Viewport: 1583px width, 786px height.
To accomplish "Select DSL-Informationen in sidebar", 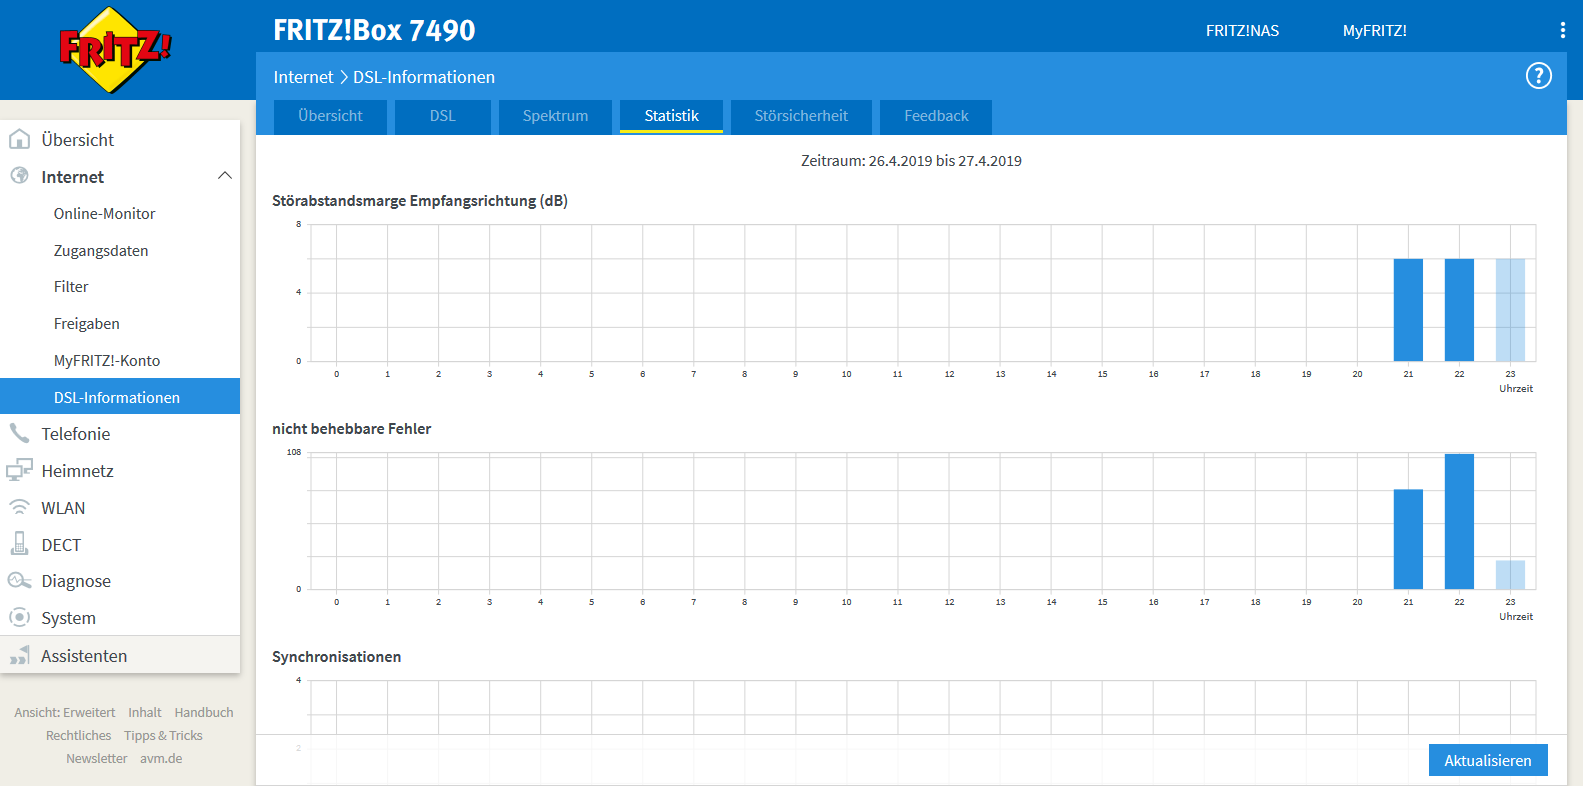I will coord(120,396).
